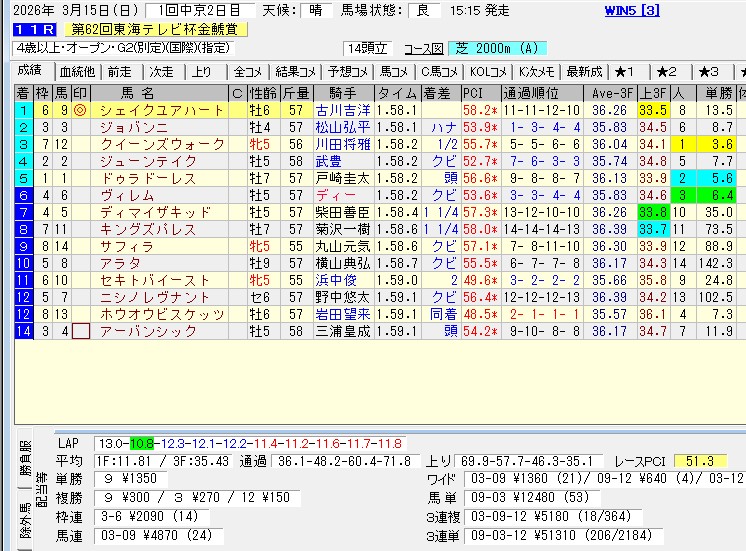
Task: Sort by the 上3F column header
Action: pos(653,93)
